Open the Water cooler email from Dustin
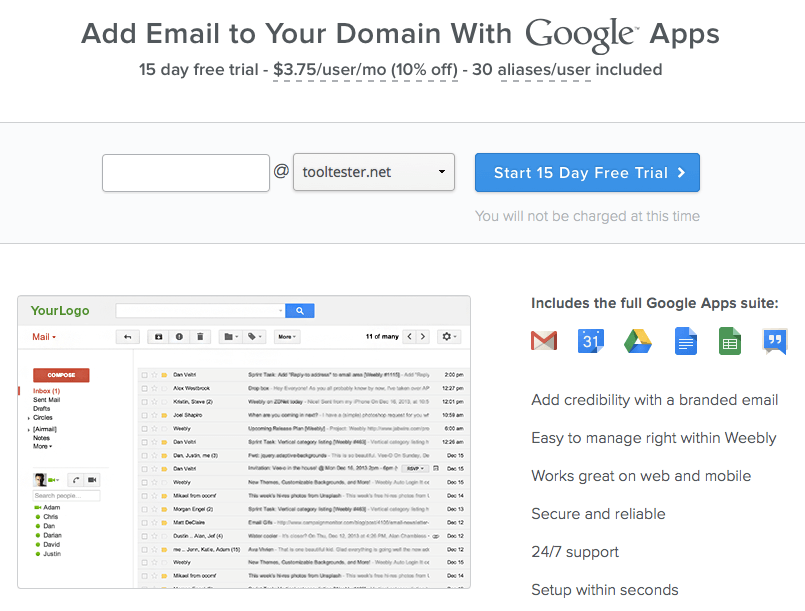Screen dimensions: 805x611 click(x=303, y=537)
